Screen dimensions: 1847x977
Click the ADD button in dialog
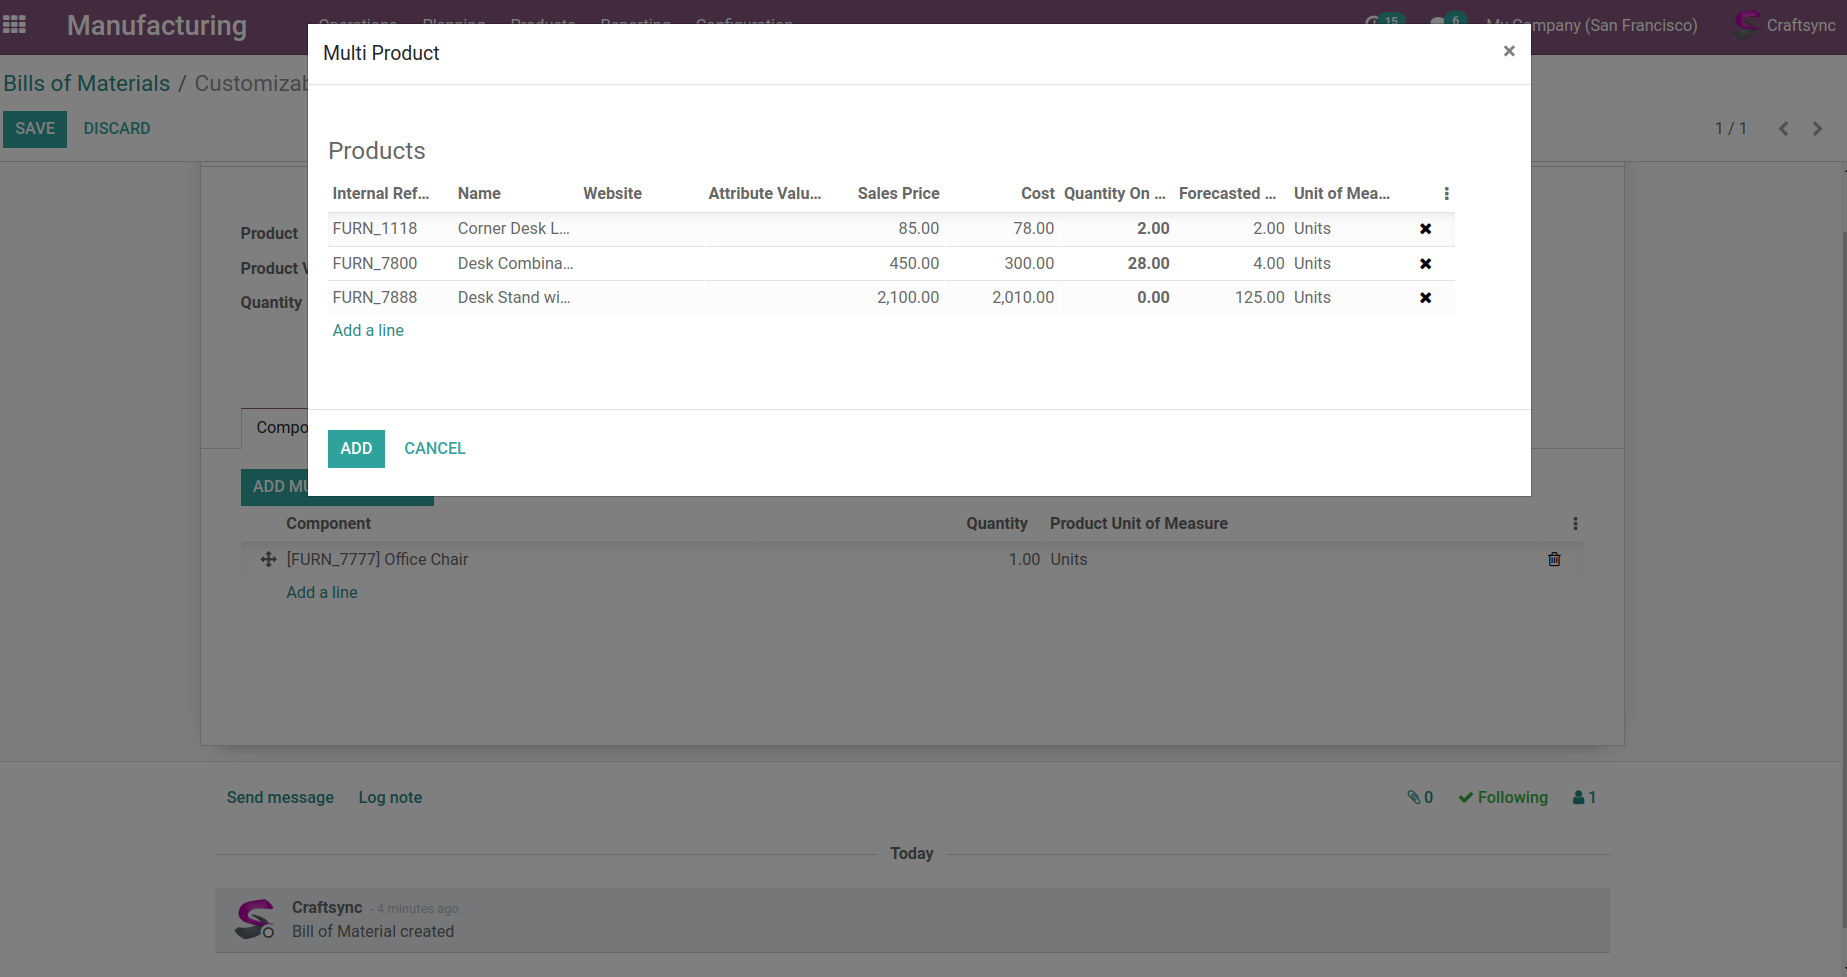(x=356, y=449)
